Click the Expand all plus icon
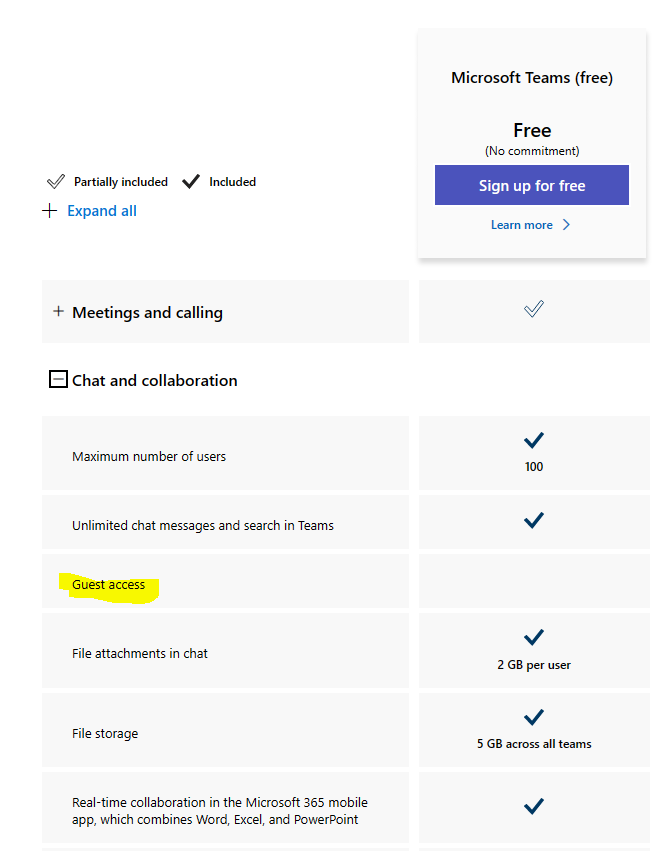The width and height of the screenshot is (662, 851). (x=49, y=211)
